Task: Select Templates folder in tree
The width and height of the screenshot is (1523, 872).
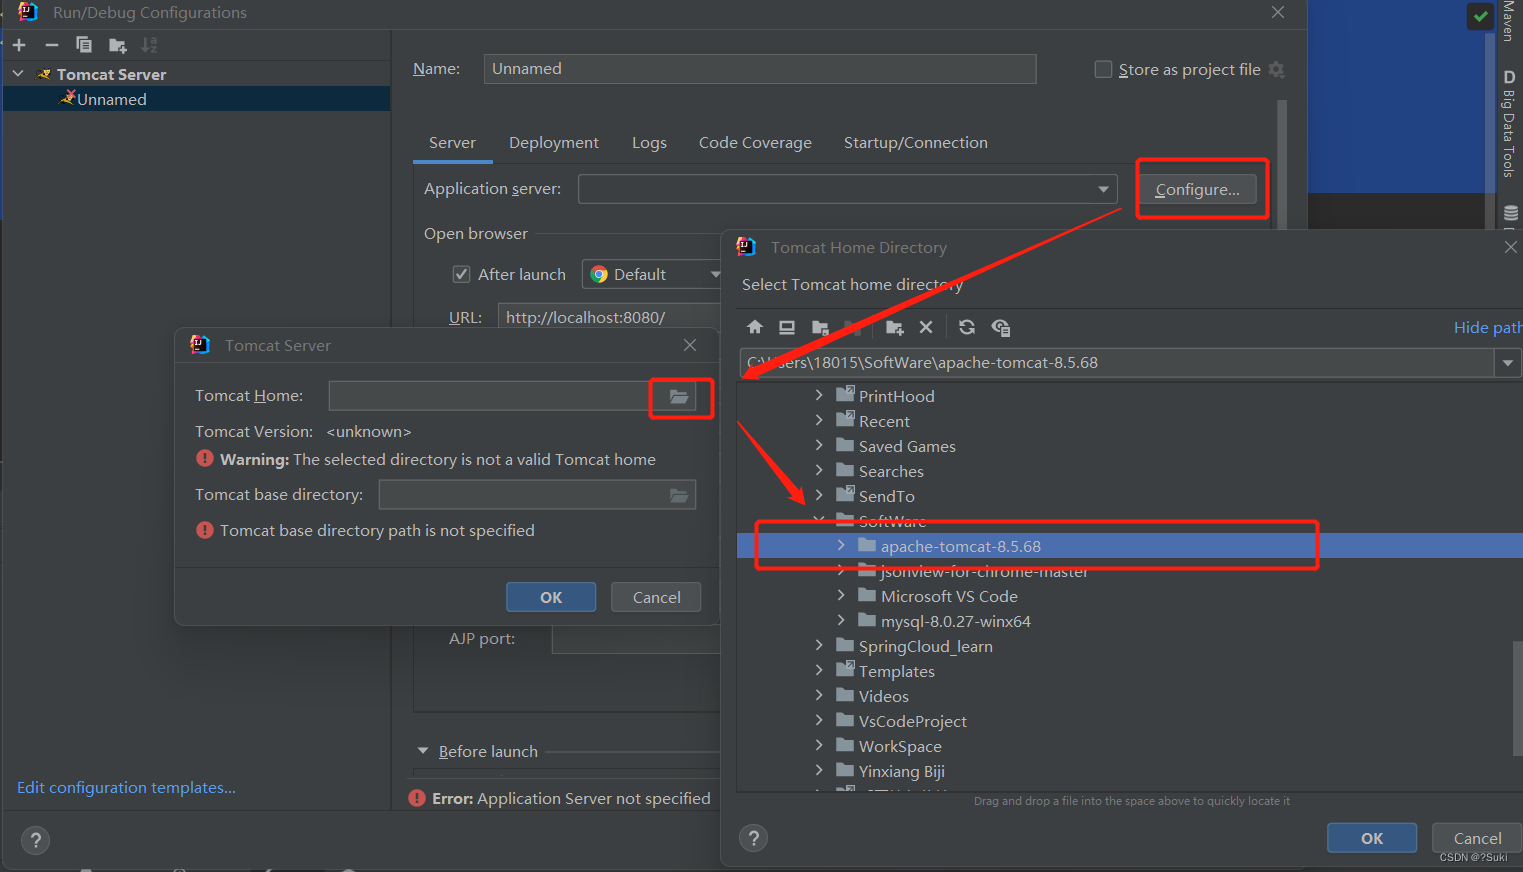Action: pyautogui.click(x=897, y=671)
